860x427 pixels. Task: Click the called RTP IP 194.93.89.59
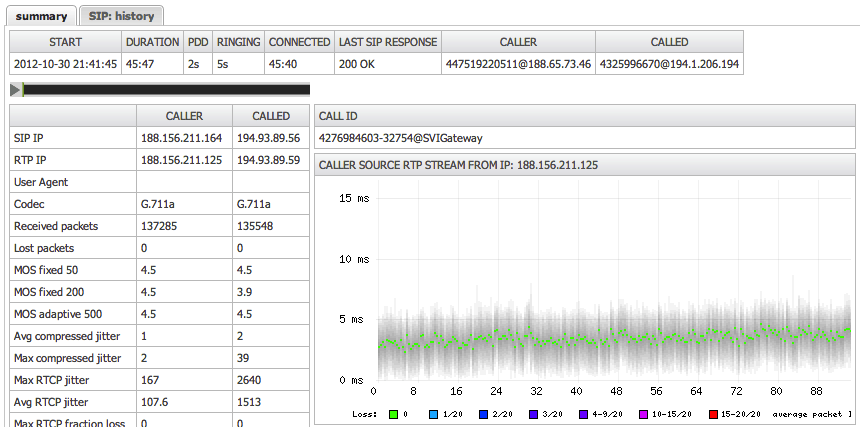coord(269,160)
